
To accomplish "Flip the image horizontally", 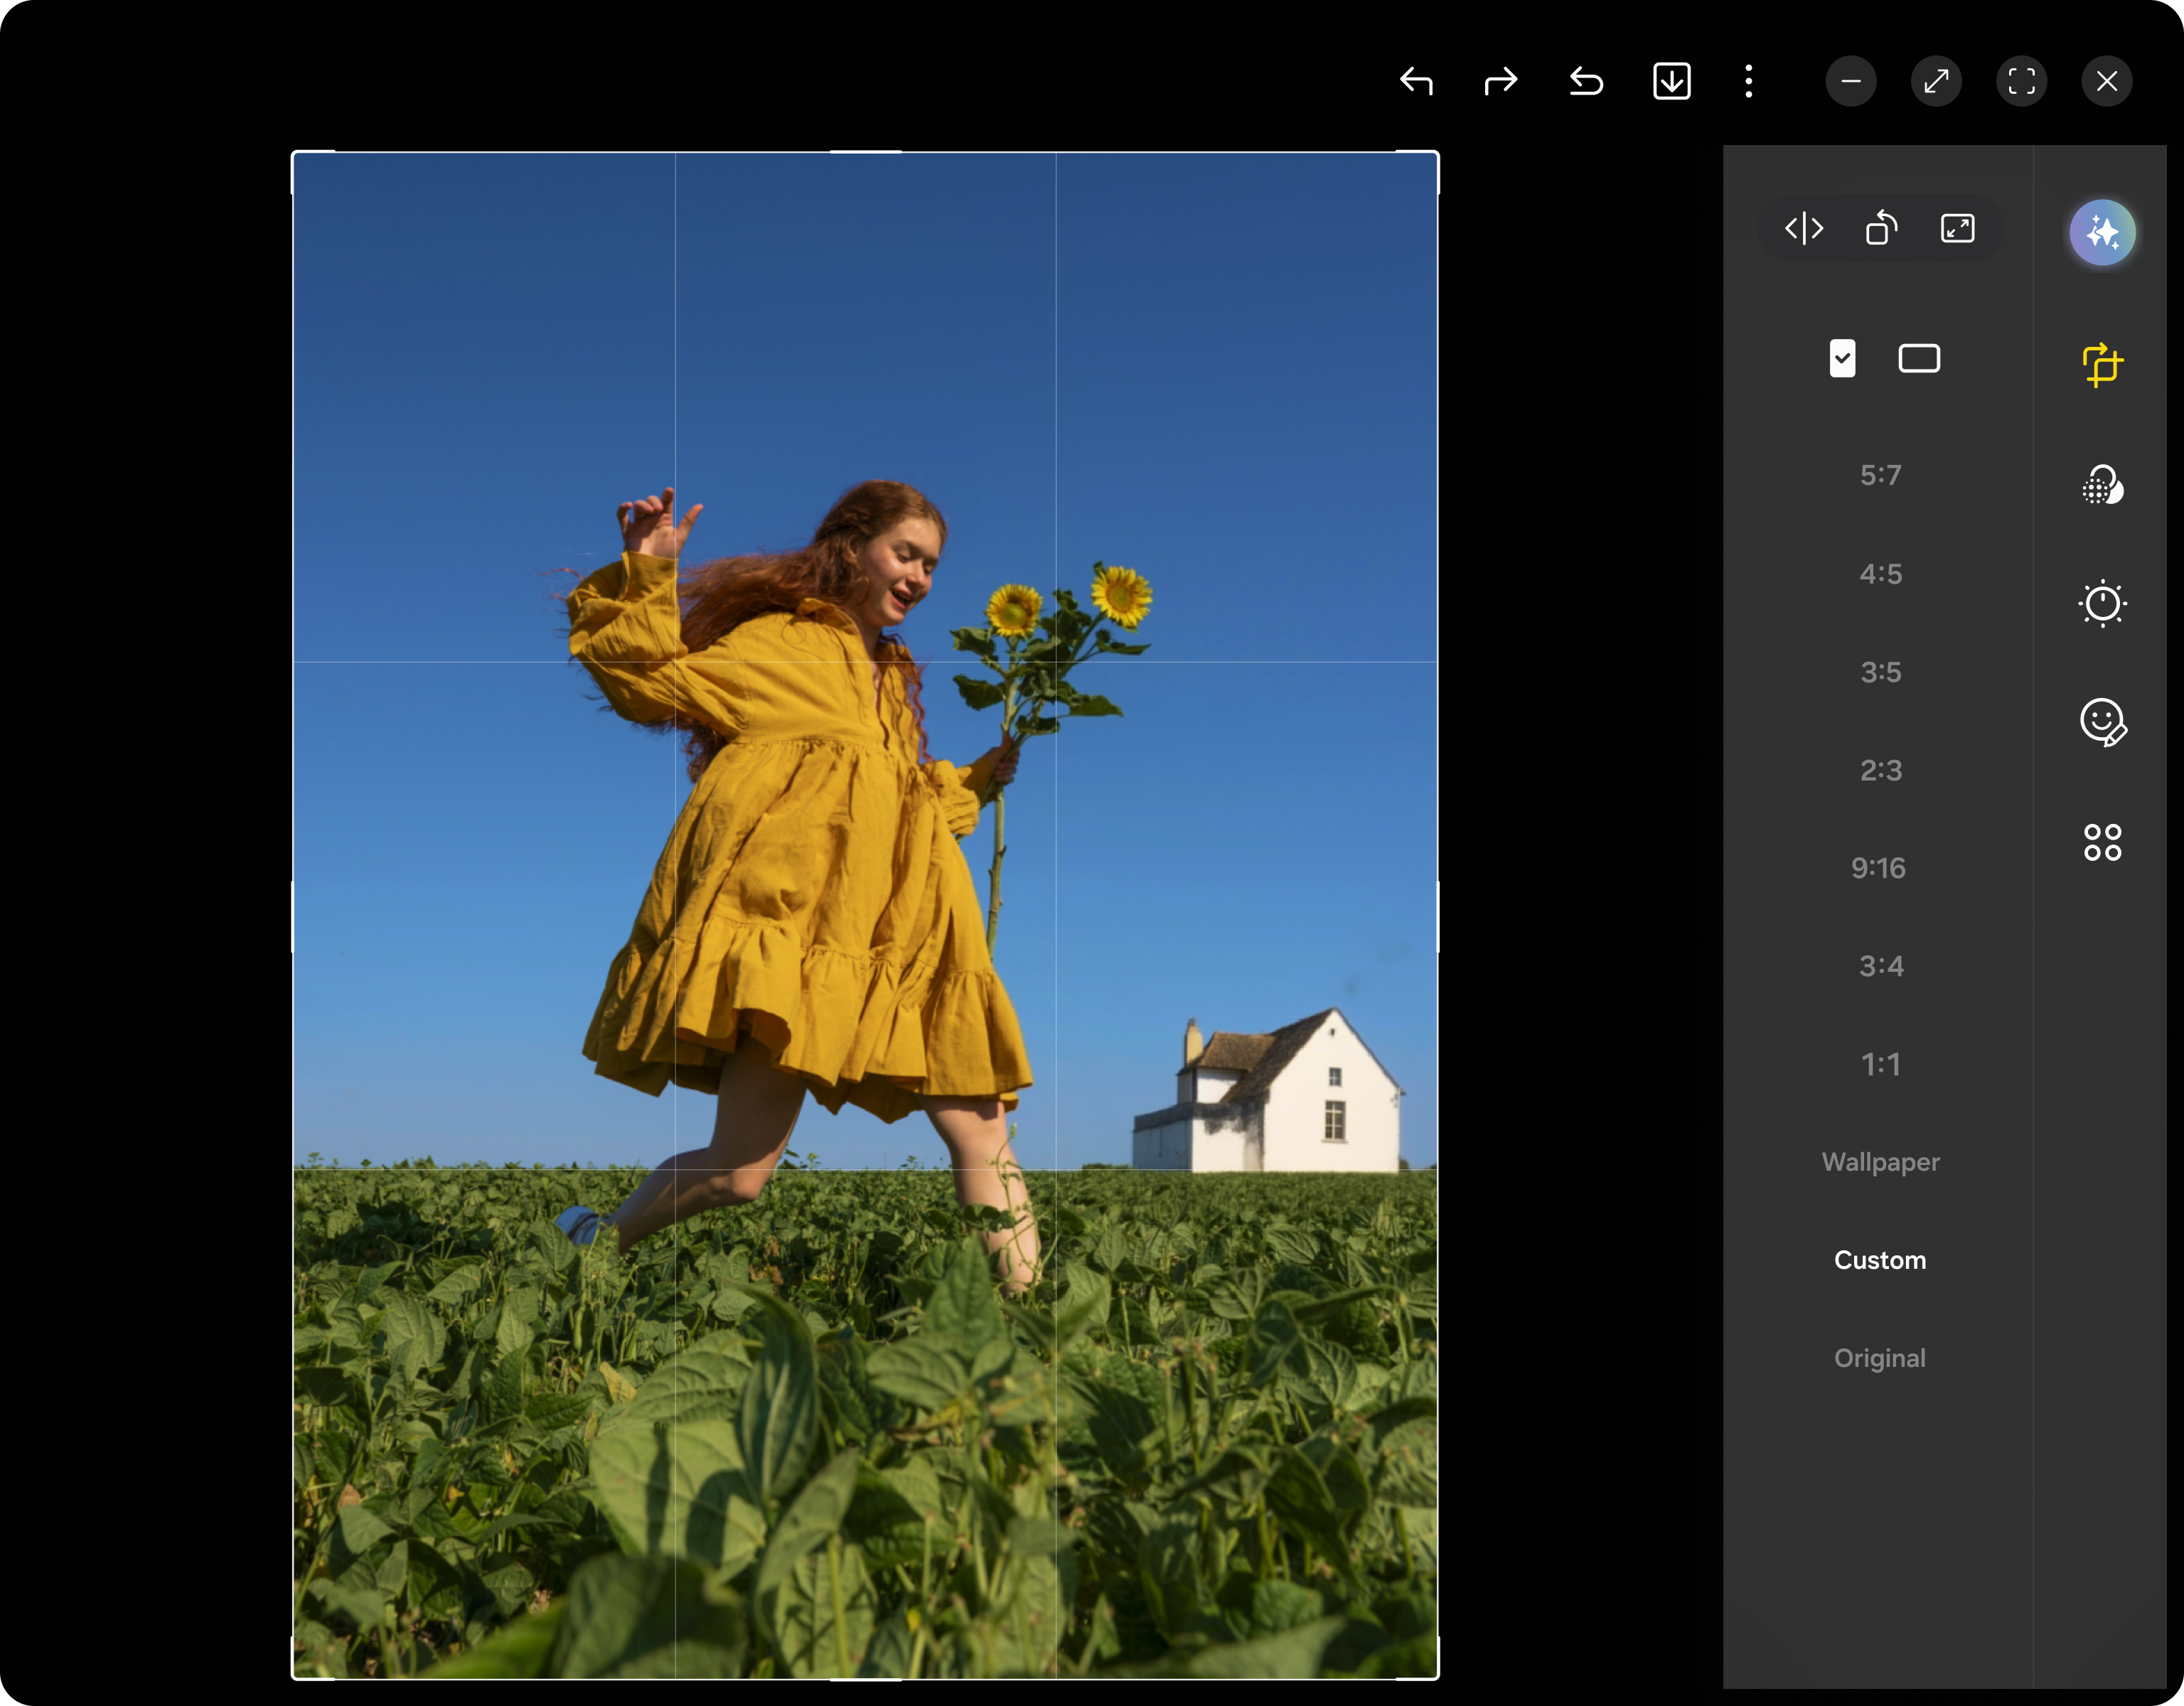I will pos(1804,229).
